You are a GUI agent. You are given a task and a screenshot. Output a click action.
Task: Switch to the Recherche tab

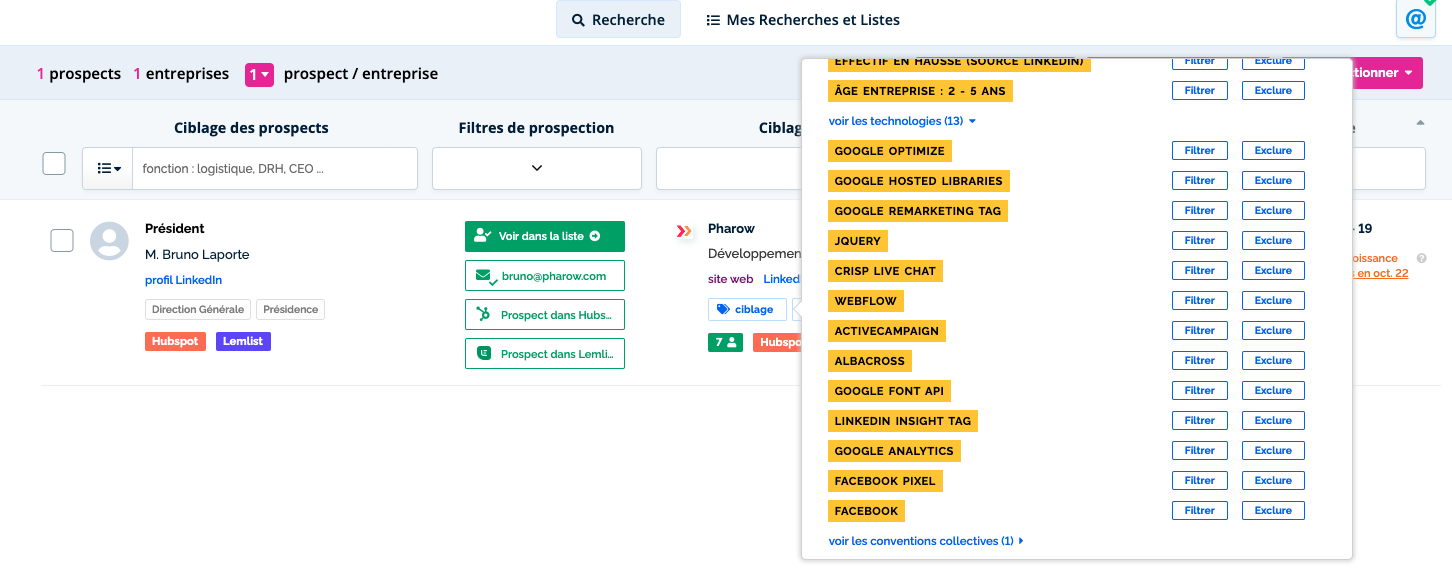[x=618, y=20]
